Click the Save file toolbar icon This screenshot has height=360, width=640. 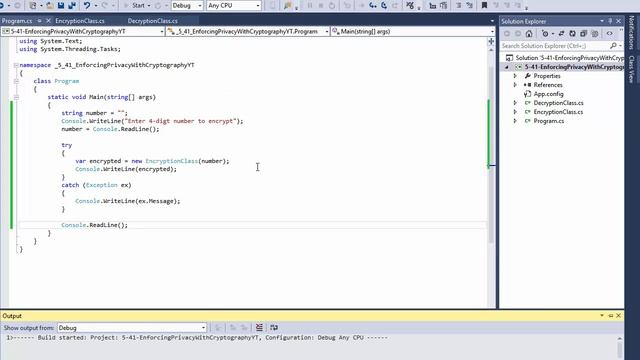(x=61, y=5)
